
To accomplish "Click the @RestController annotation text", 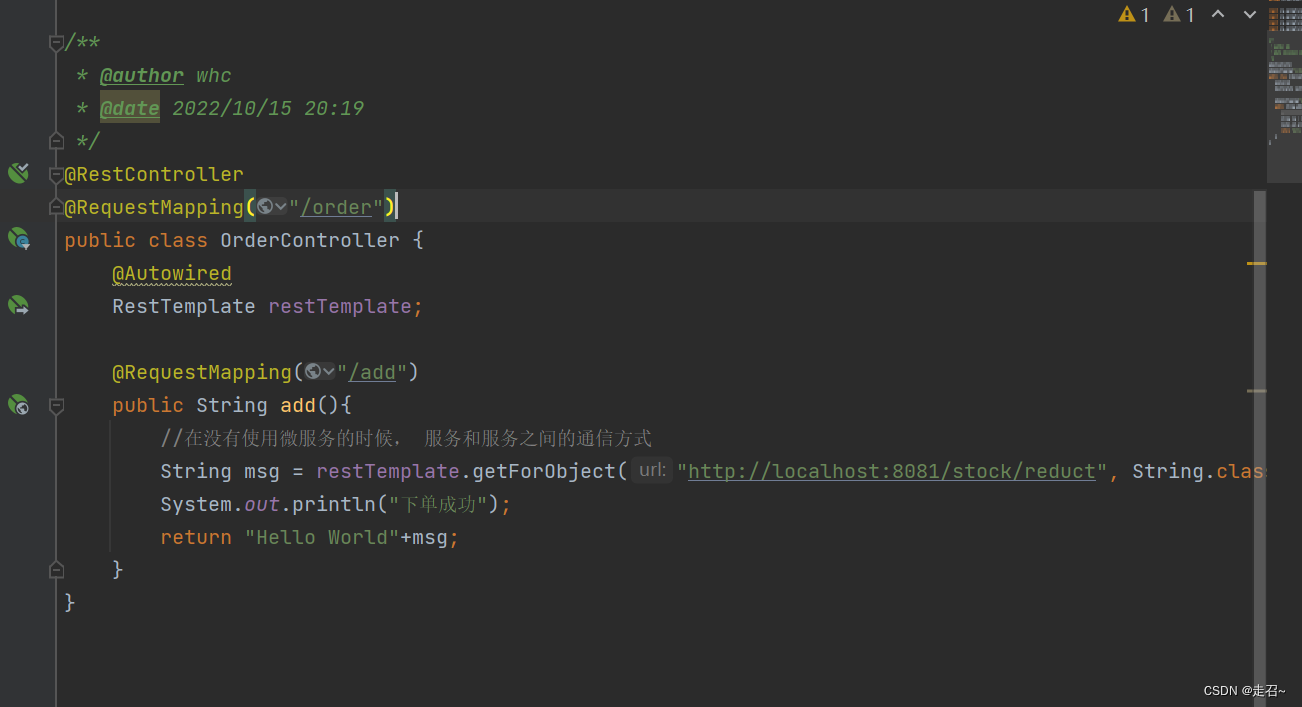I will tap(154, 174).
